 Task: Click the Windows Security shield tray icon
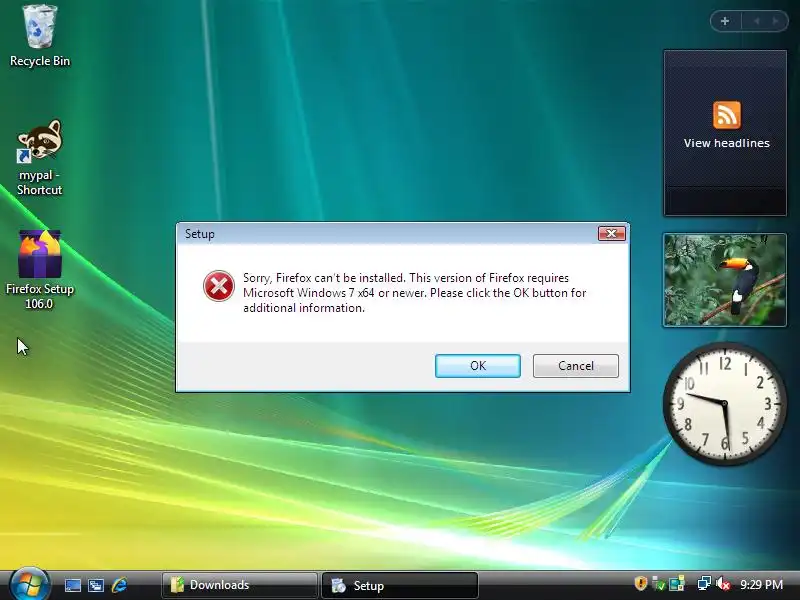click(x=640, y=583)
